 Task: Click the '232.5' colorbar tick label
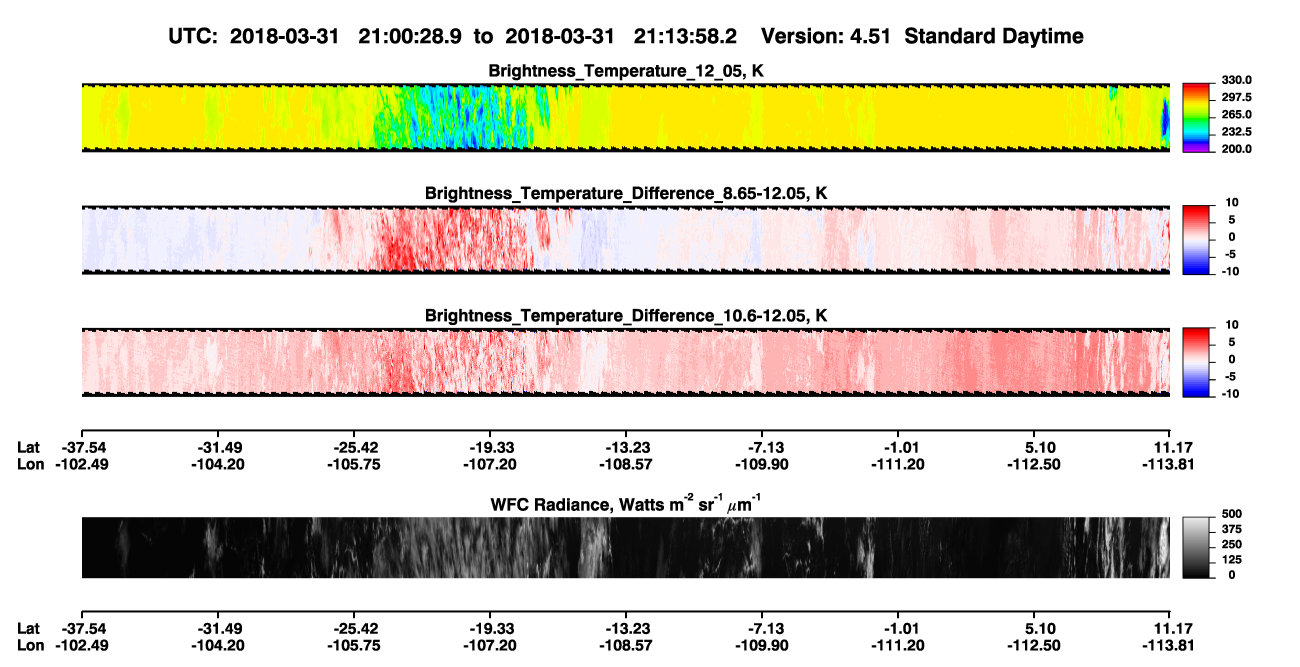click(x=1236, y=131)
